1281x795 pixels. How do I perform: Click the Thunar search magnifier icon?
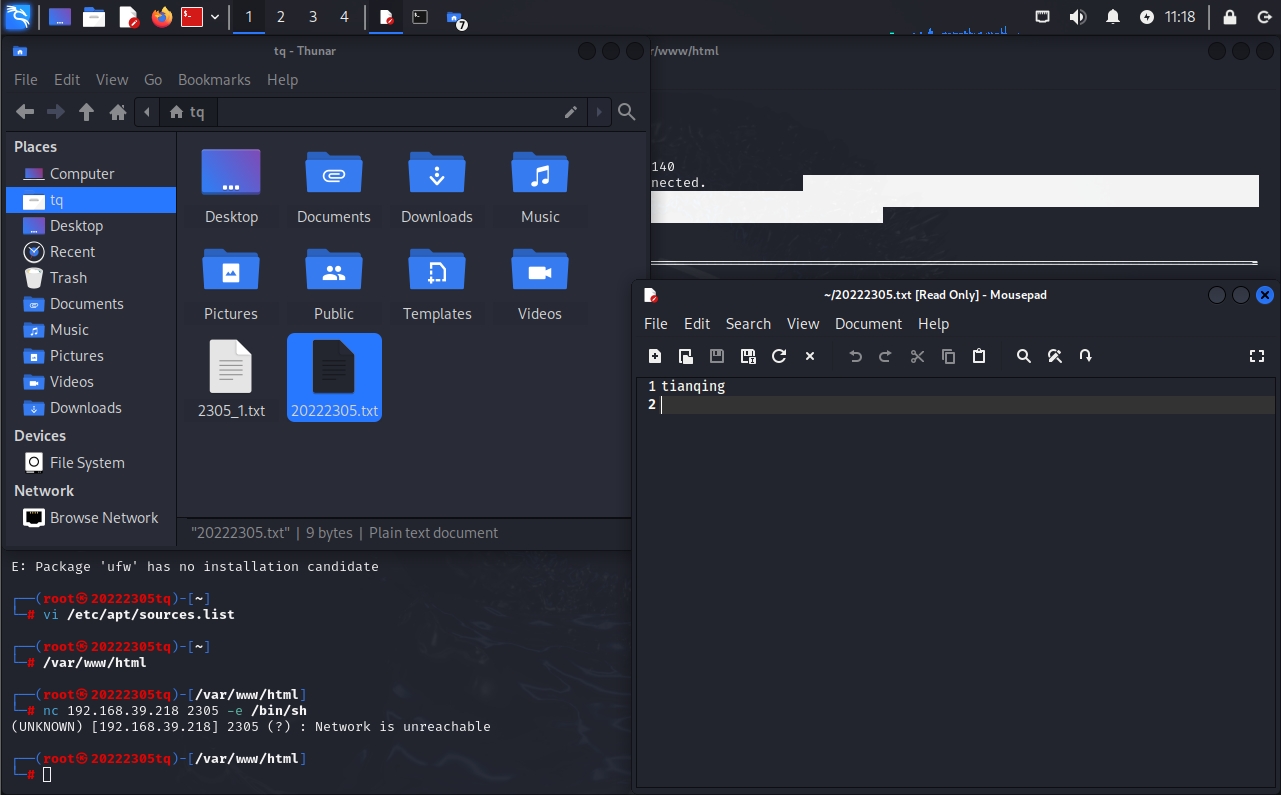pyautogui.click(x=627, y=112)
